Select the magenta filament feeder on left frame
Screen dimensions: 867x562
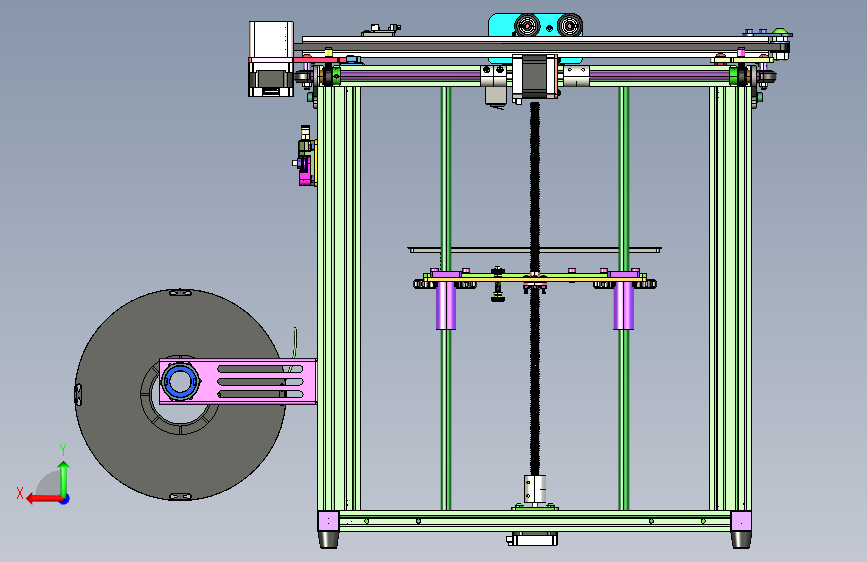click(x=305, y=171)
